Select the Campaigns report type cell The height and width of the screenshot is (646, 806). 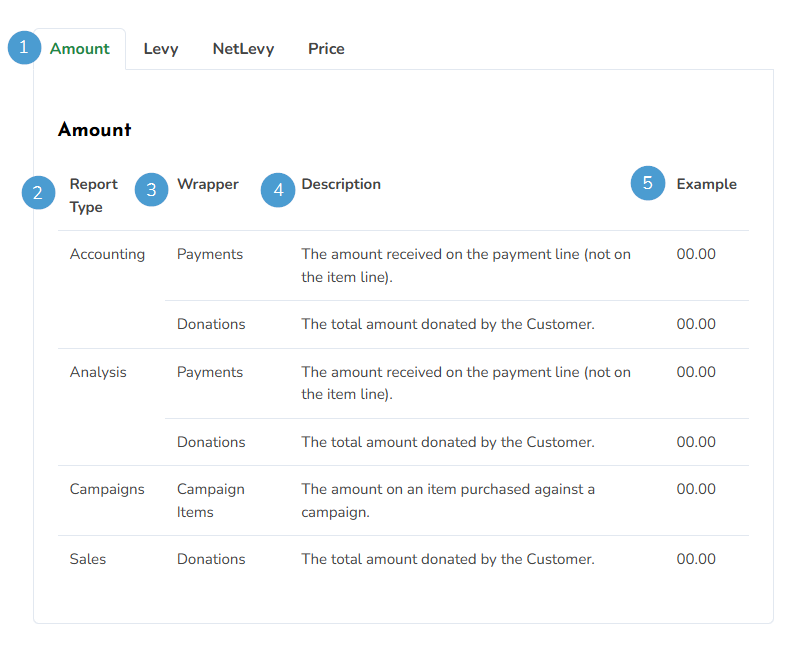(107, 489)
